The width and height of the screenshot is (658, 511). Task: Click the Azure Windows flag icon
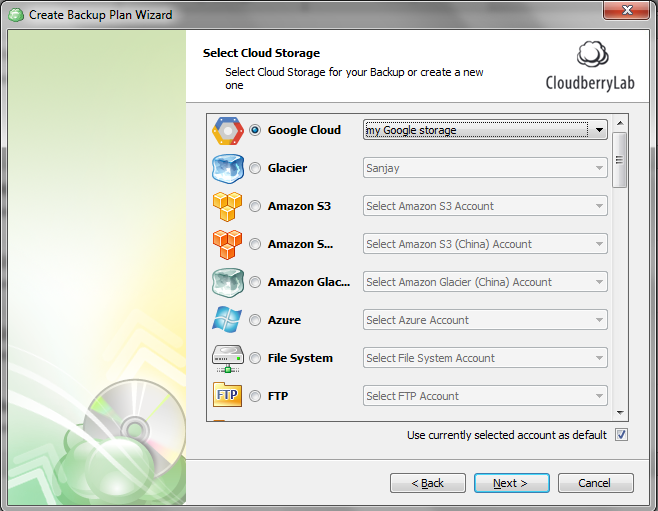pos(227,321)
